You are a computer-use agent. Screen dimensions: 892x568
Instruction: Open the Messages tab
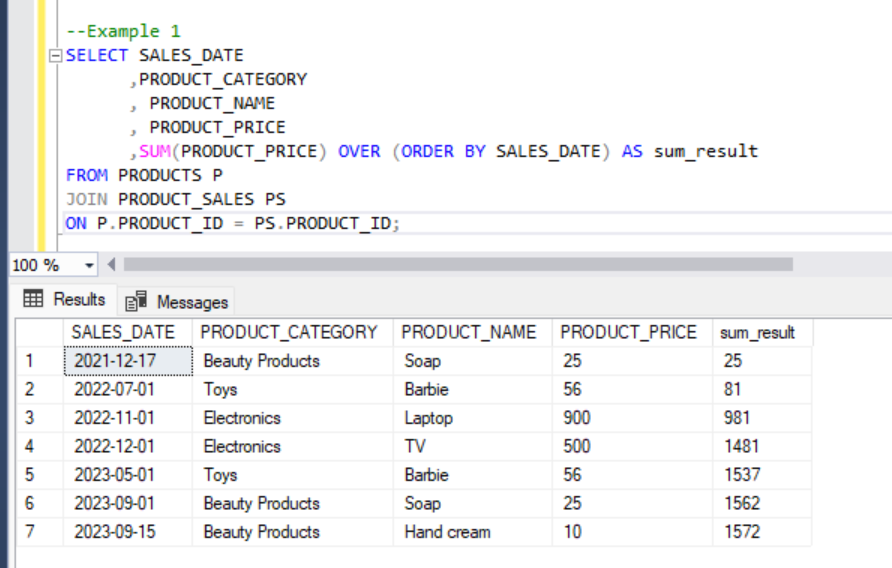tap(179, 301)
